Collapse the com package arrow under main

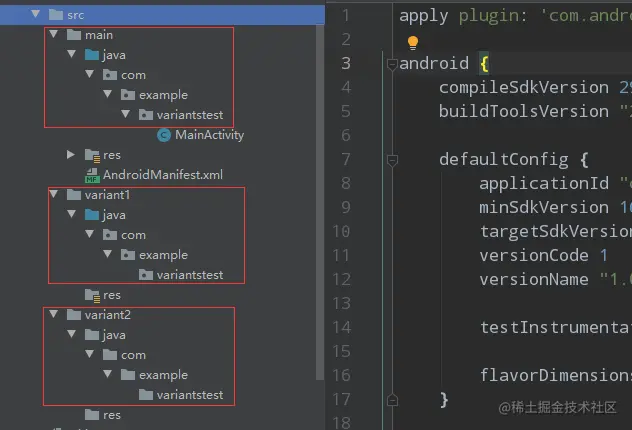click(x=89, y=74)
